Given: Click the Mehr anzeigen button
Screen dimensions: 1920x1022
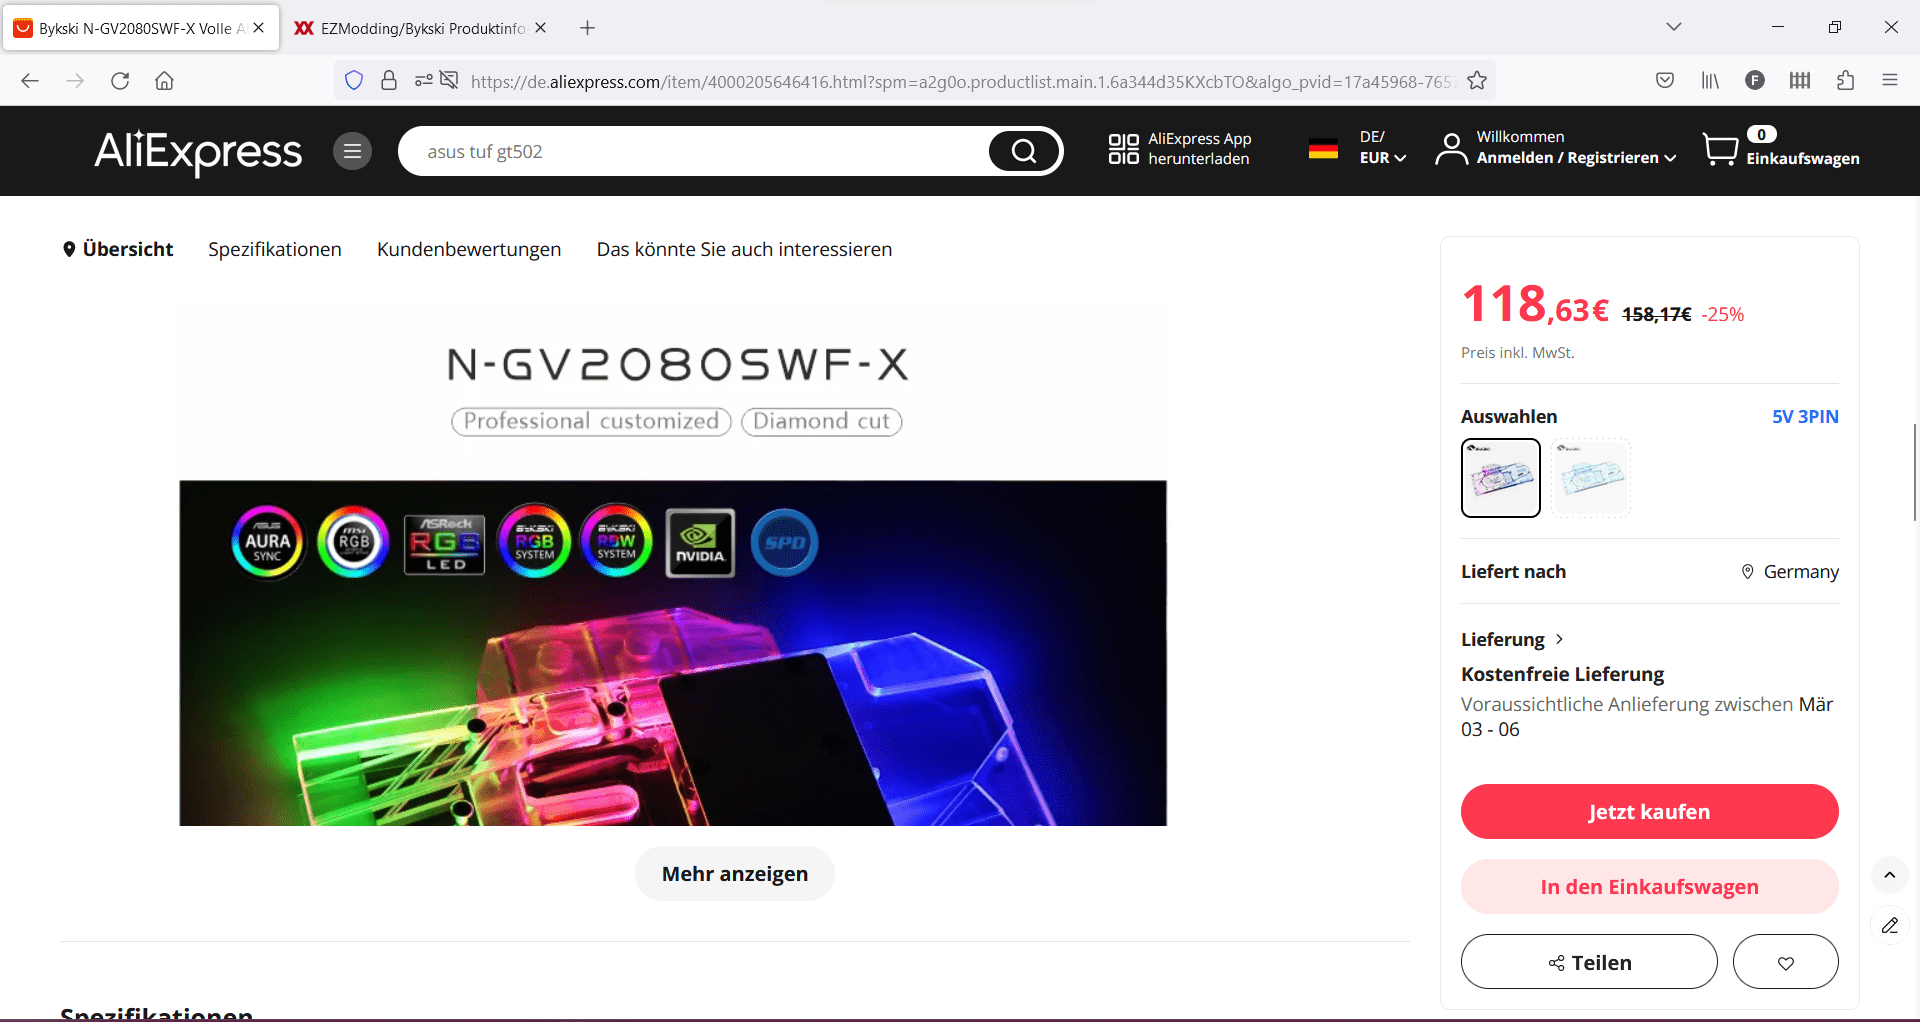Looking at the screenshot, I should pyautogui.click(x=735, y=873).
